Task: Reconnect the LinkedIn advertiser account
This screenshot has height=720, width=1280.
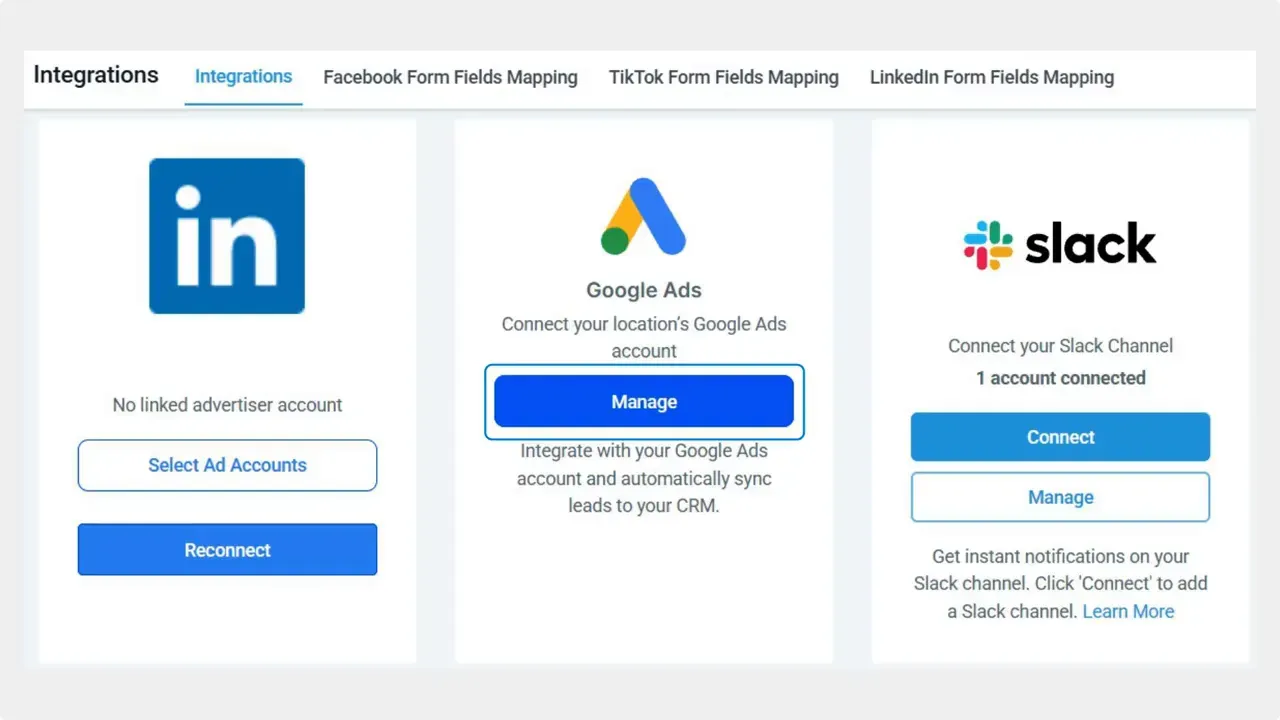Action: click(x=226, y=549)
